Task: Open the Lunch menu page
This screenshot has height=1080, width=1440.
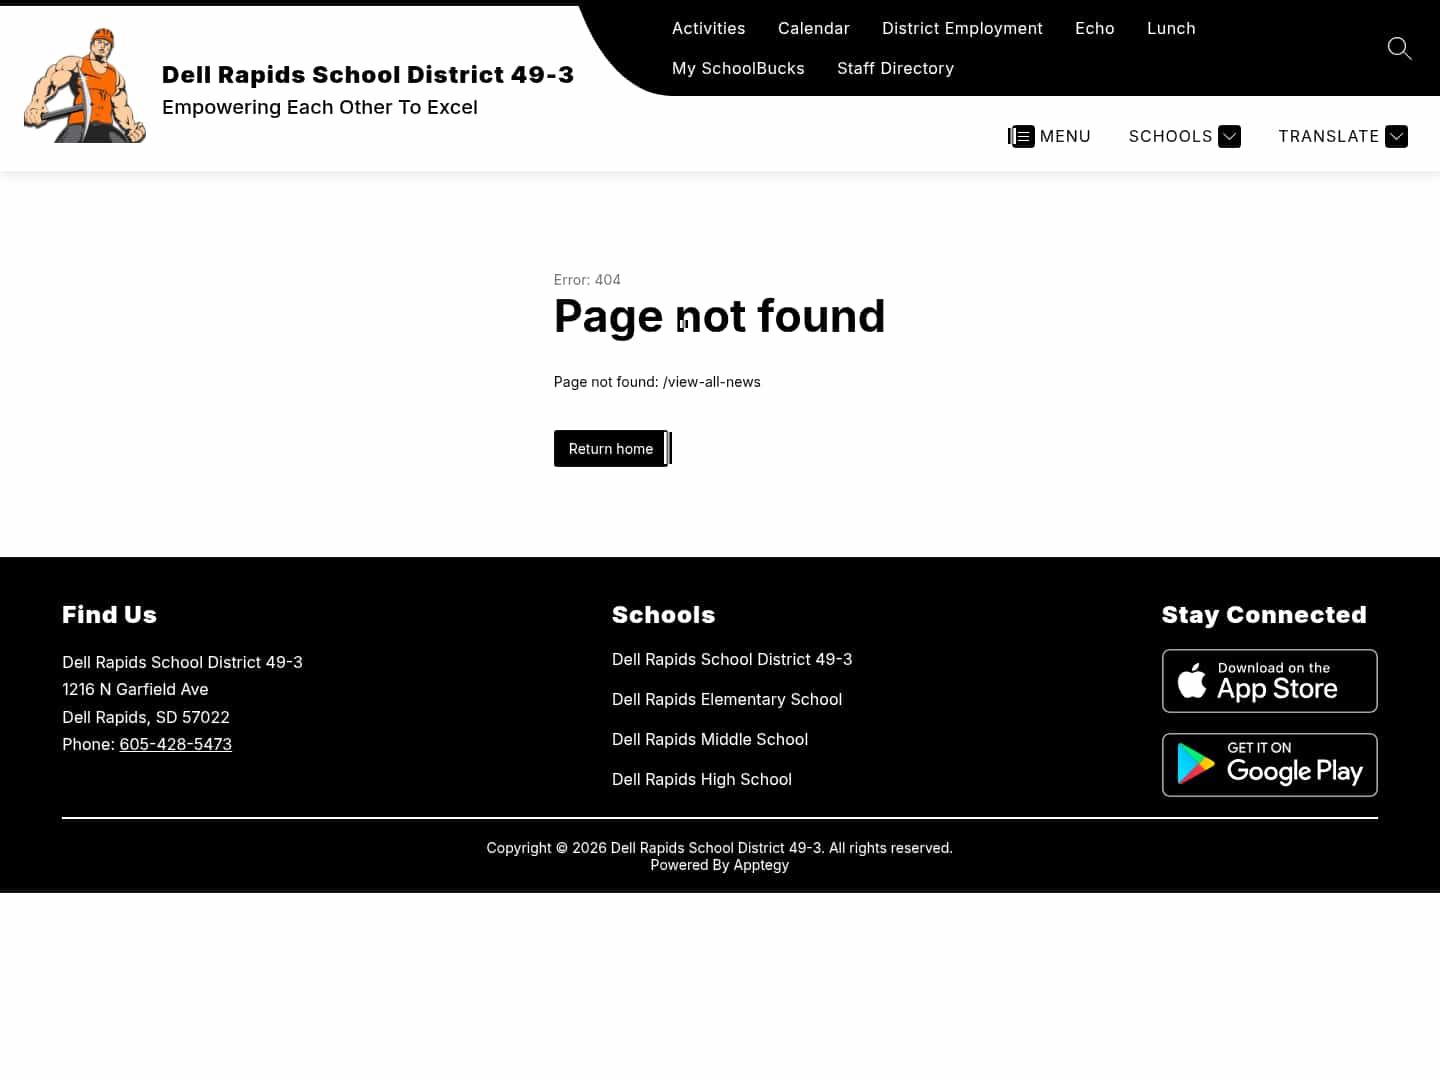Action: click(x=1171, y=28)
